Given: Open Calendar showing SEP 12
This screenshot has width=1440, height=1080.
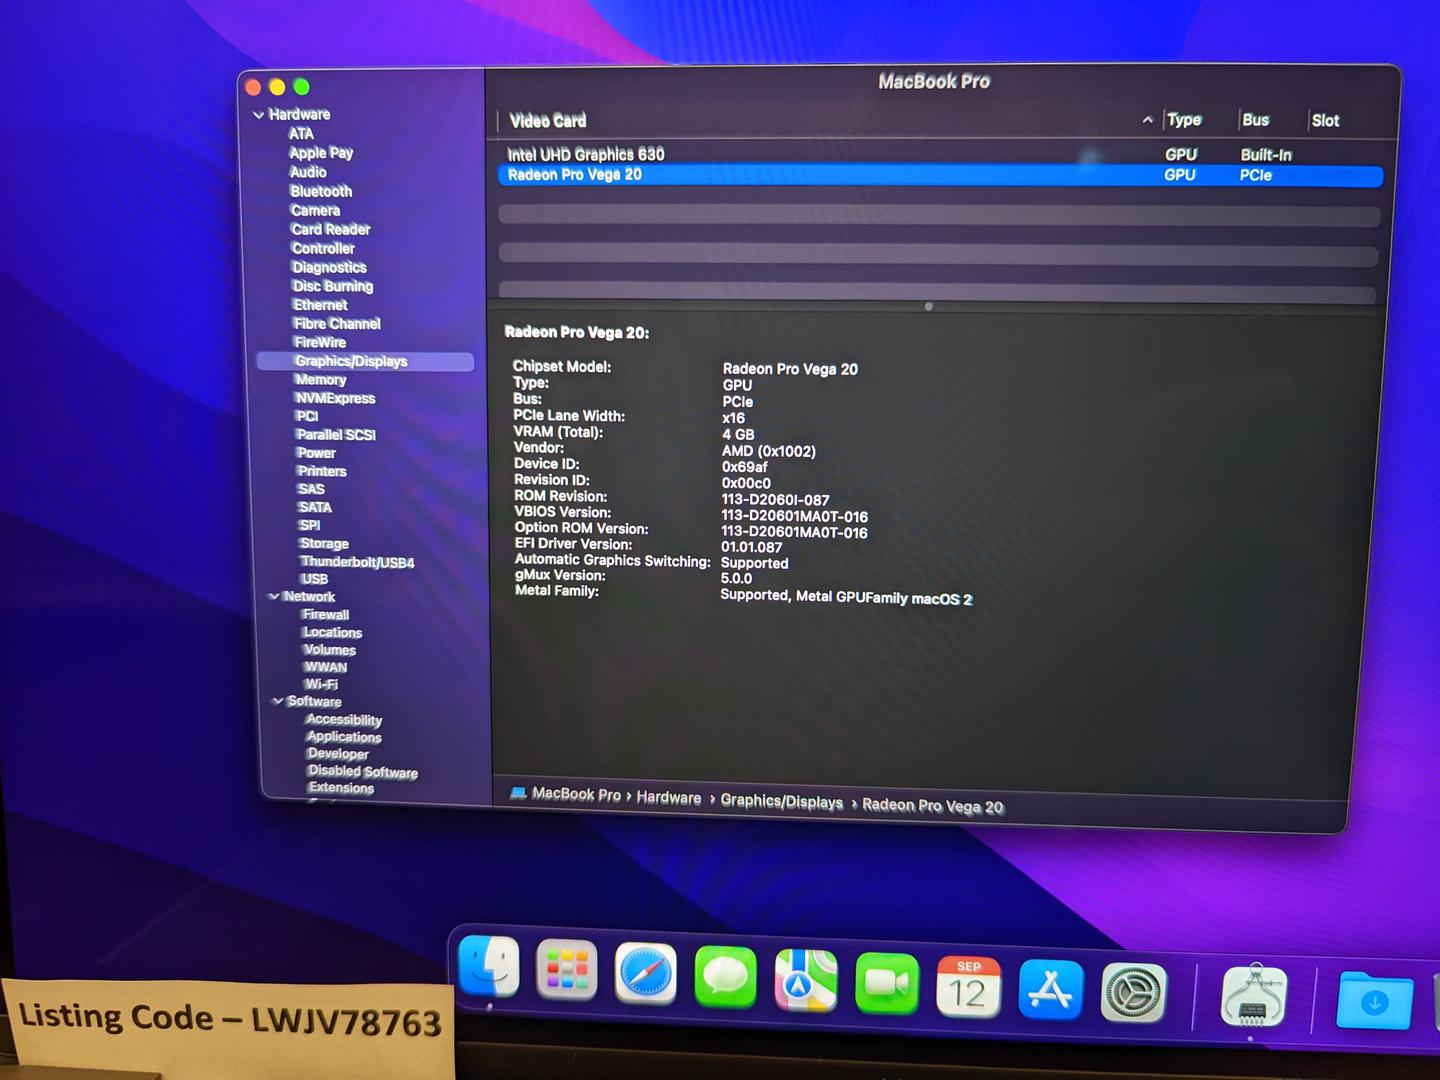Looking at the screenshot, I should click(968, 987).
